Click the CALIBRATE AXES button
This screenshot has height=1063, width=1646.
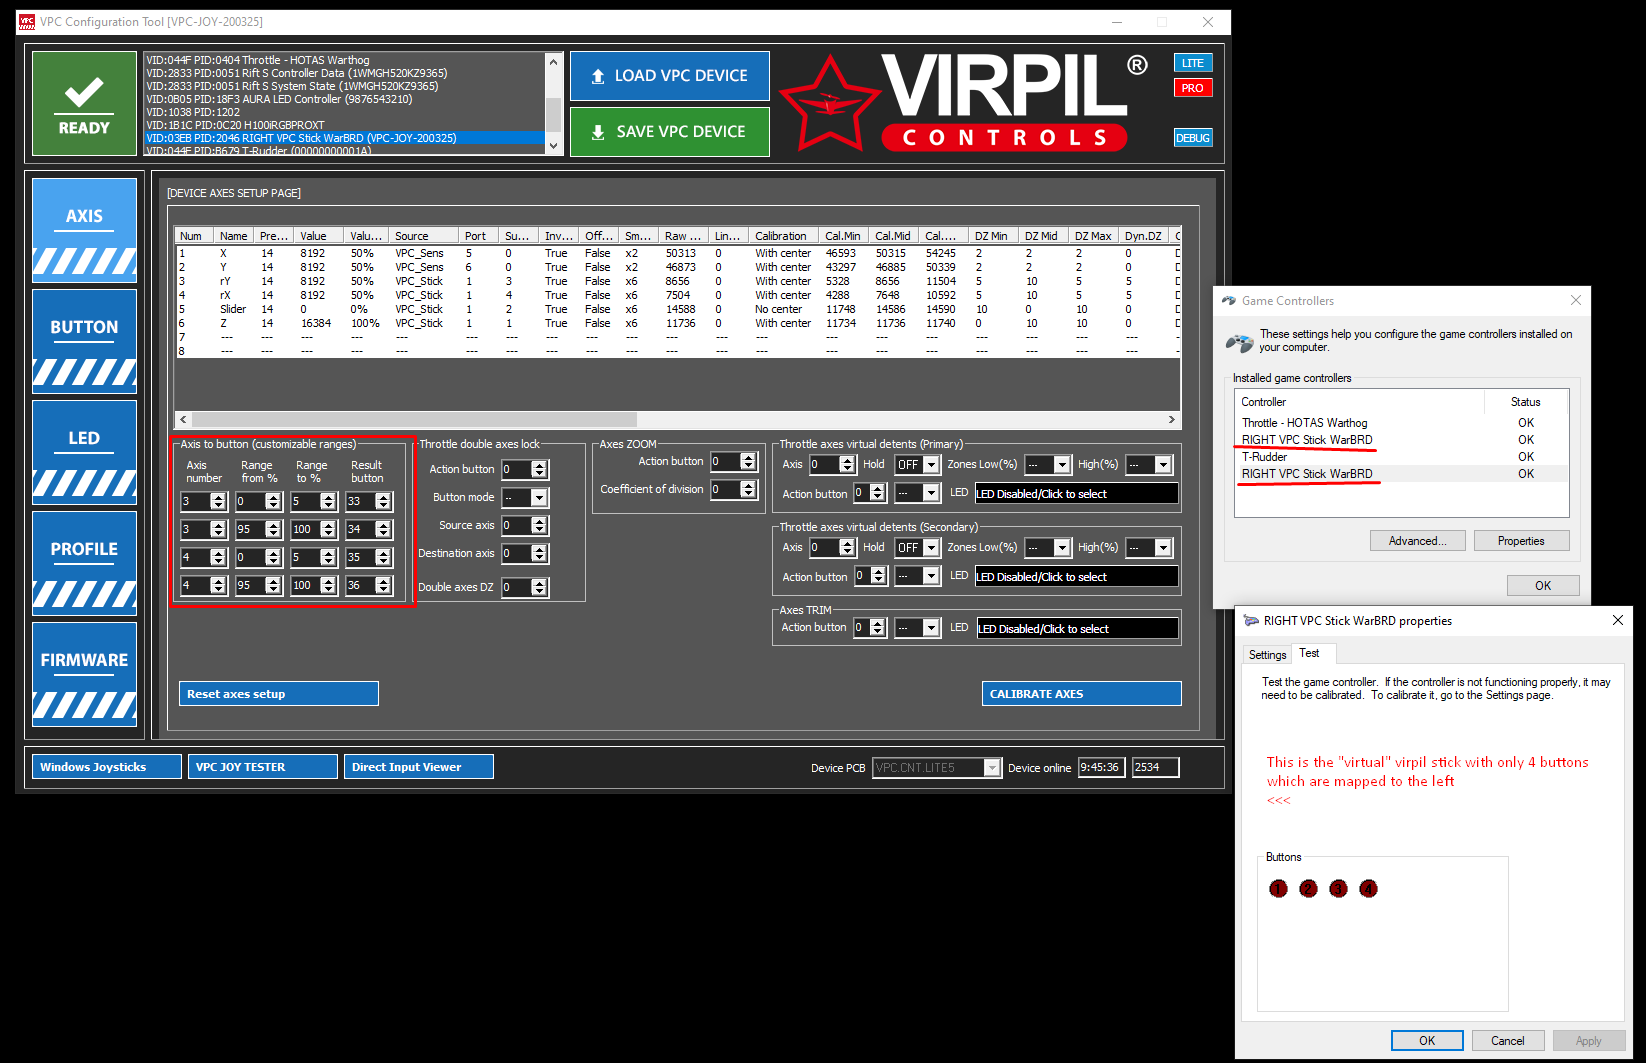[x=1081, y=693]
